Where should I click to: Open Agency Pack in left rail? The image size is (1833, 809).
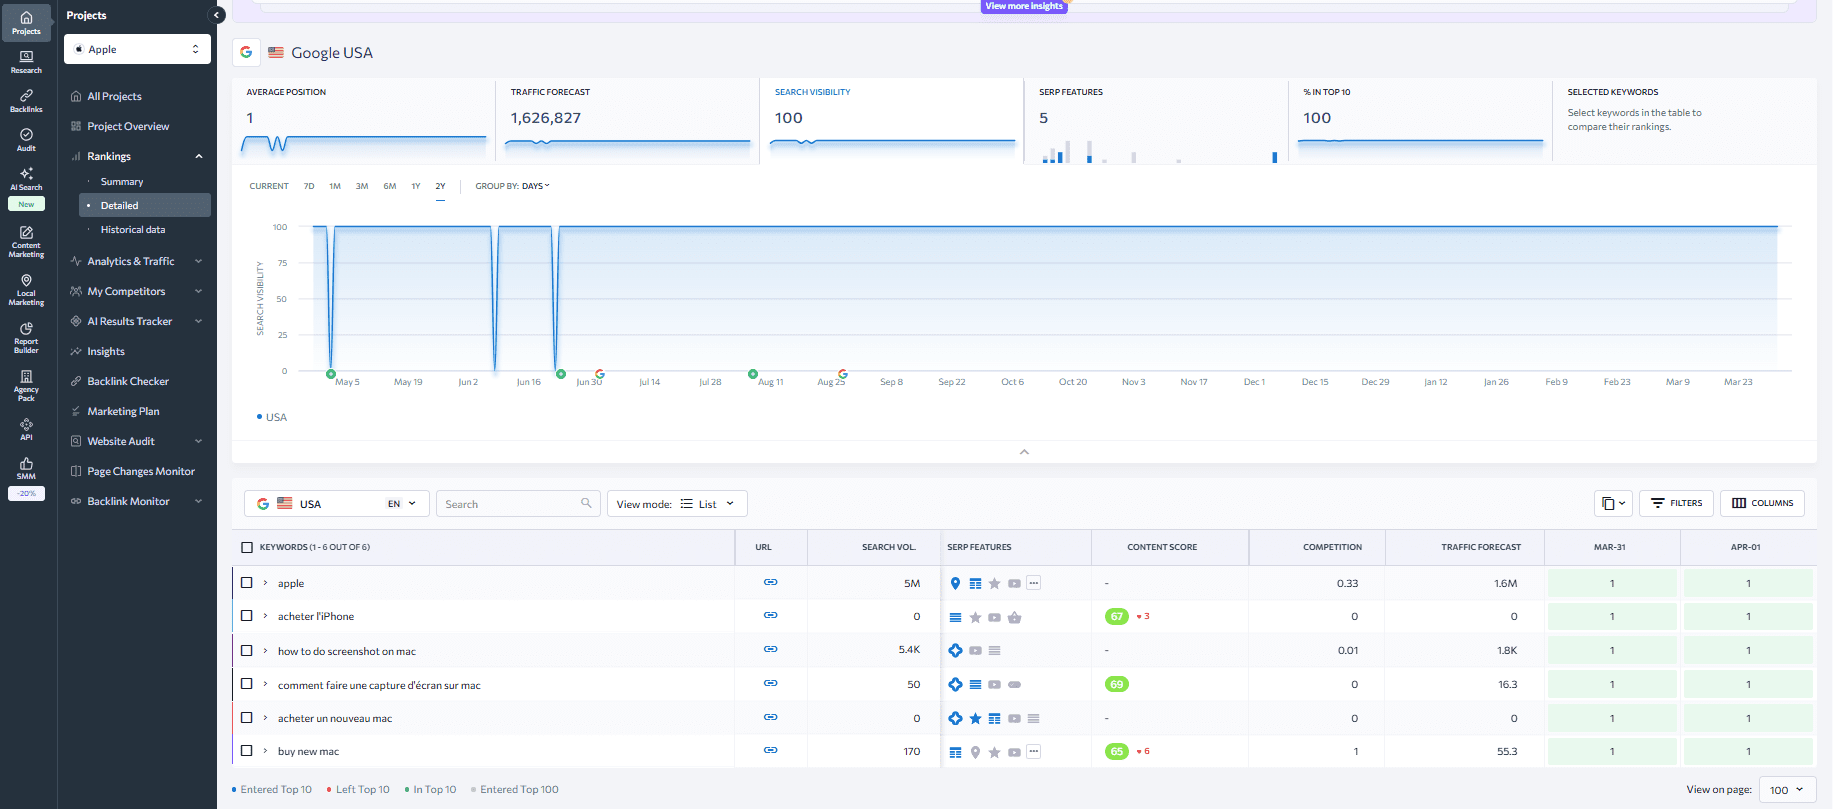tap(26, 385)
